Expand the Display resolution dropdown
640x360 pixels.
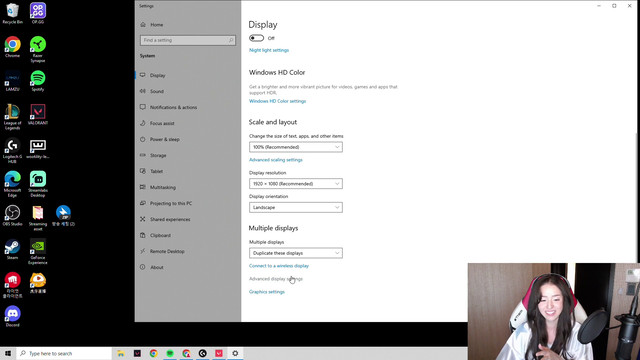tap(296, 184)
